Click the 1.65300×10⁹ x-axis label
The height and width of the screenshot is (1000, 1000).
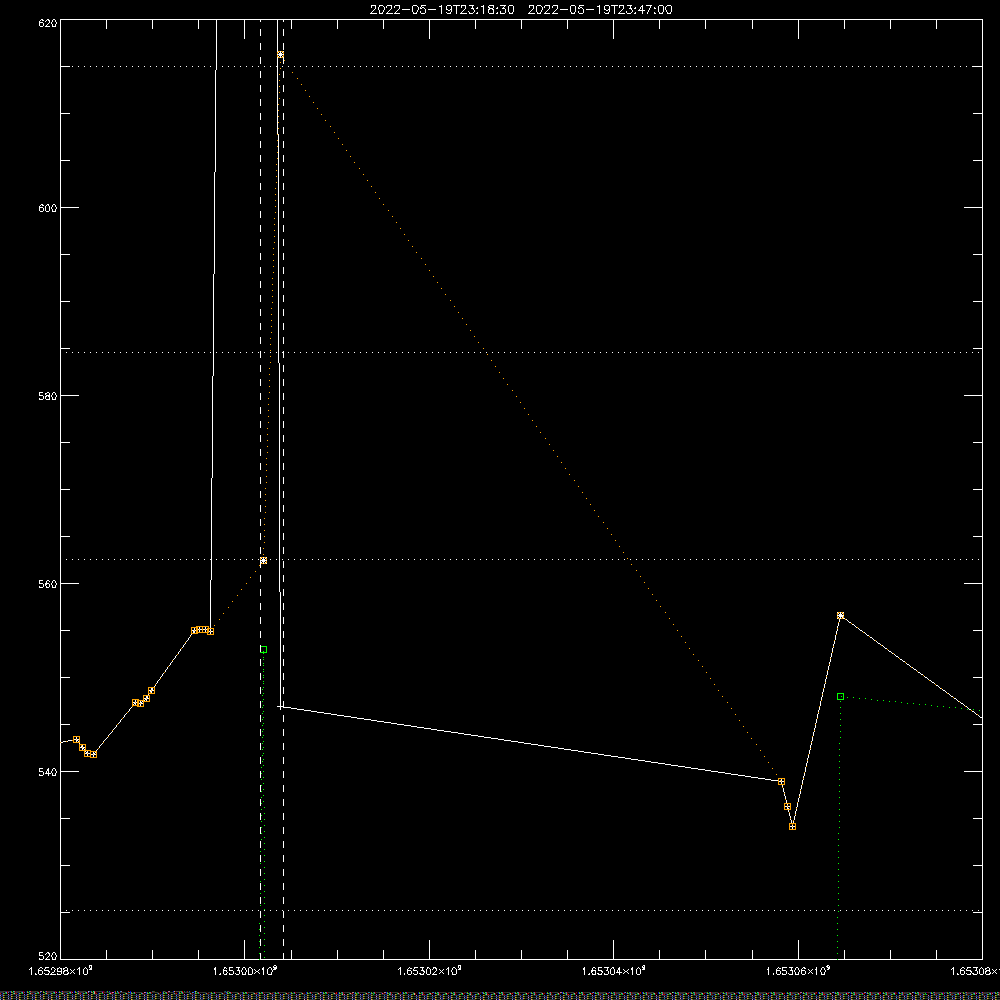[245, 971]
